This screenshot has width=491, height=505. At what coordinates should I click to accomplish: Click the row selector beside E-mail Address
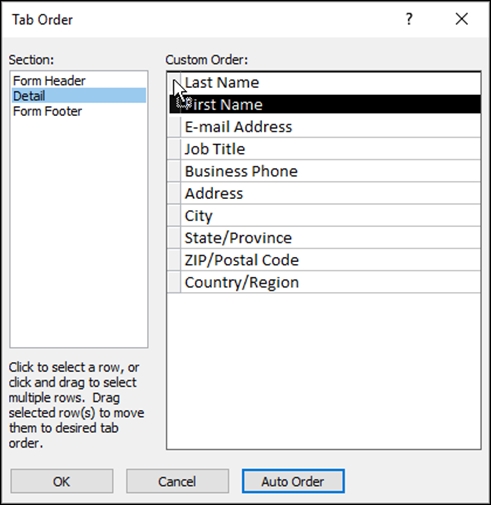click(174, 127)
